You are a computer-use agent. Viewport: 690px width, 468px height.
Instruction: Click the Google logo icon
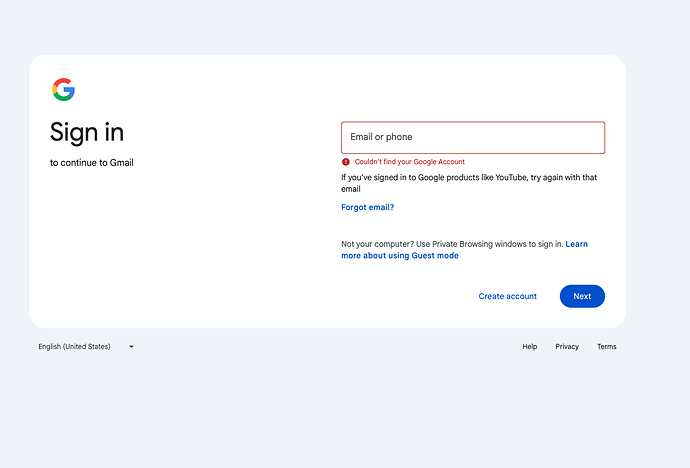pos(63,89)
